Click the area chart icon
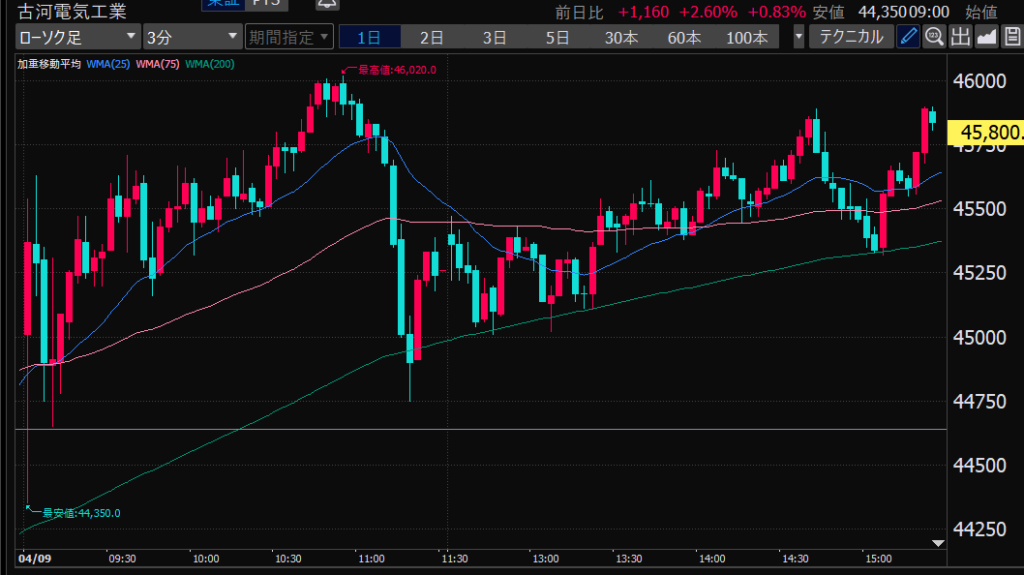The width and height of the screenshot is (1024, 575). tap(986, 38)
